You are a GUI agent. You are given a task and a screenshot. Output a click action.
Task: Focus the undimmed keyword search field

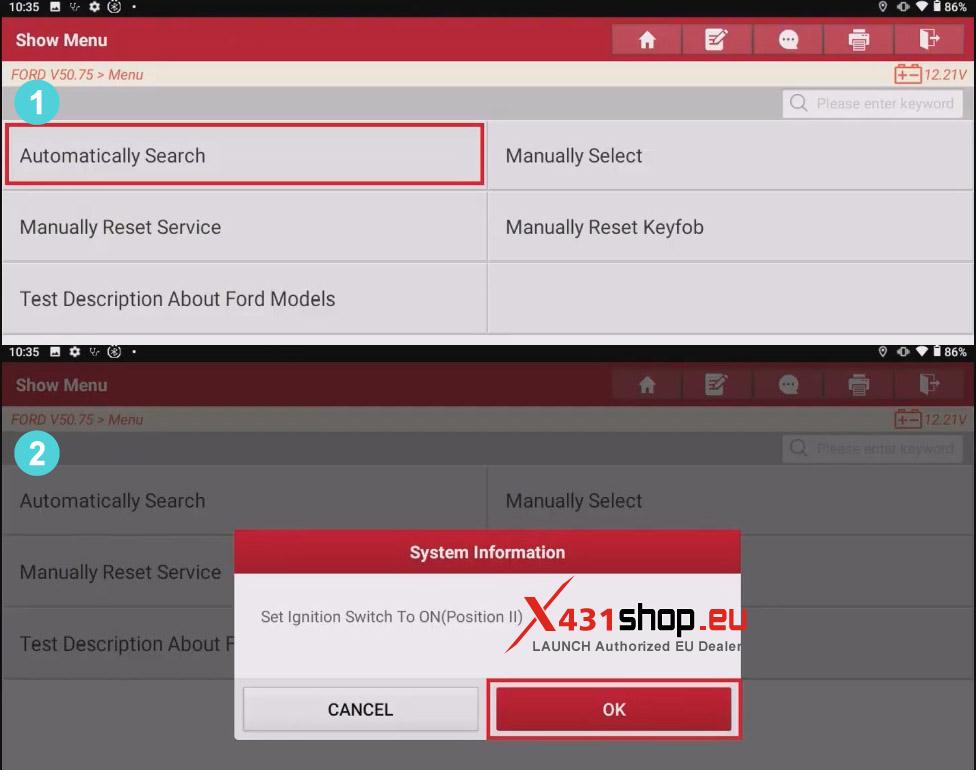[872, 103]
